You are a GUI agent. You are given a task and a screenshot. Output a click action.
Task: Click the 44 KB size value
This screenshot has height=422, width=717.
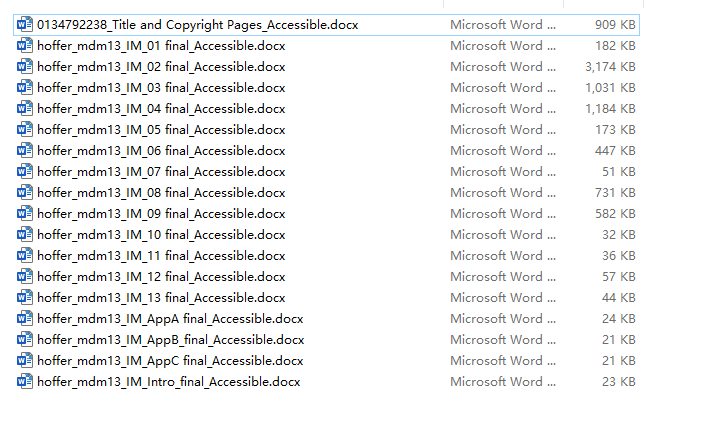pyautogui.click(x=619, y=298)
